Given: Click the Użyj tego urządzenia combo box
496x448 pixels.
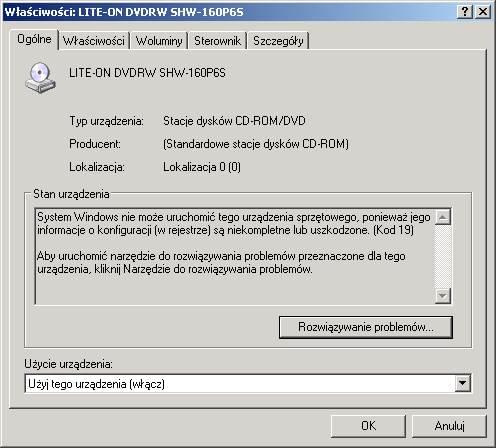Looking at the screenshot, I should click(248, 383).
